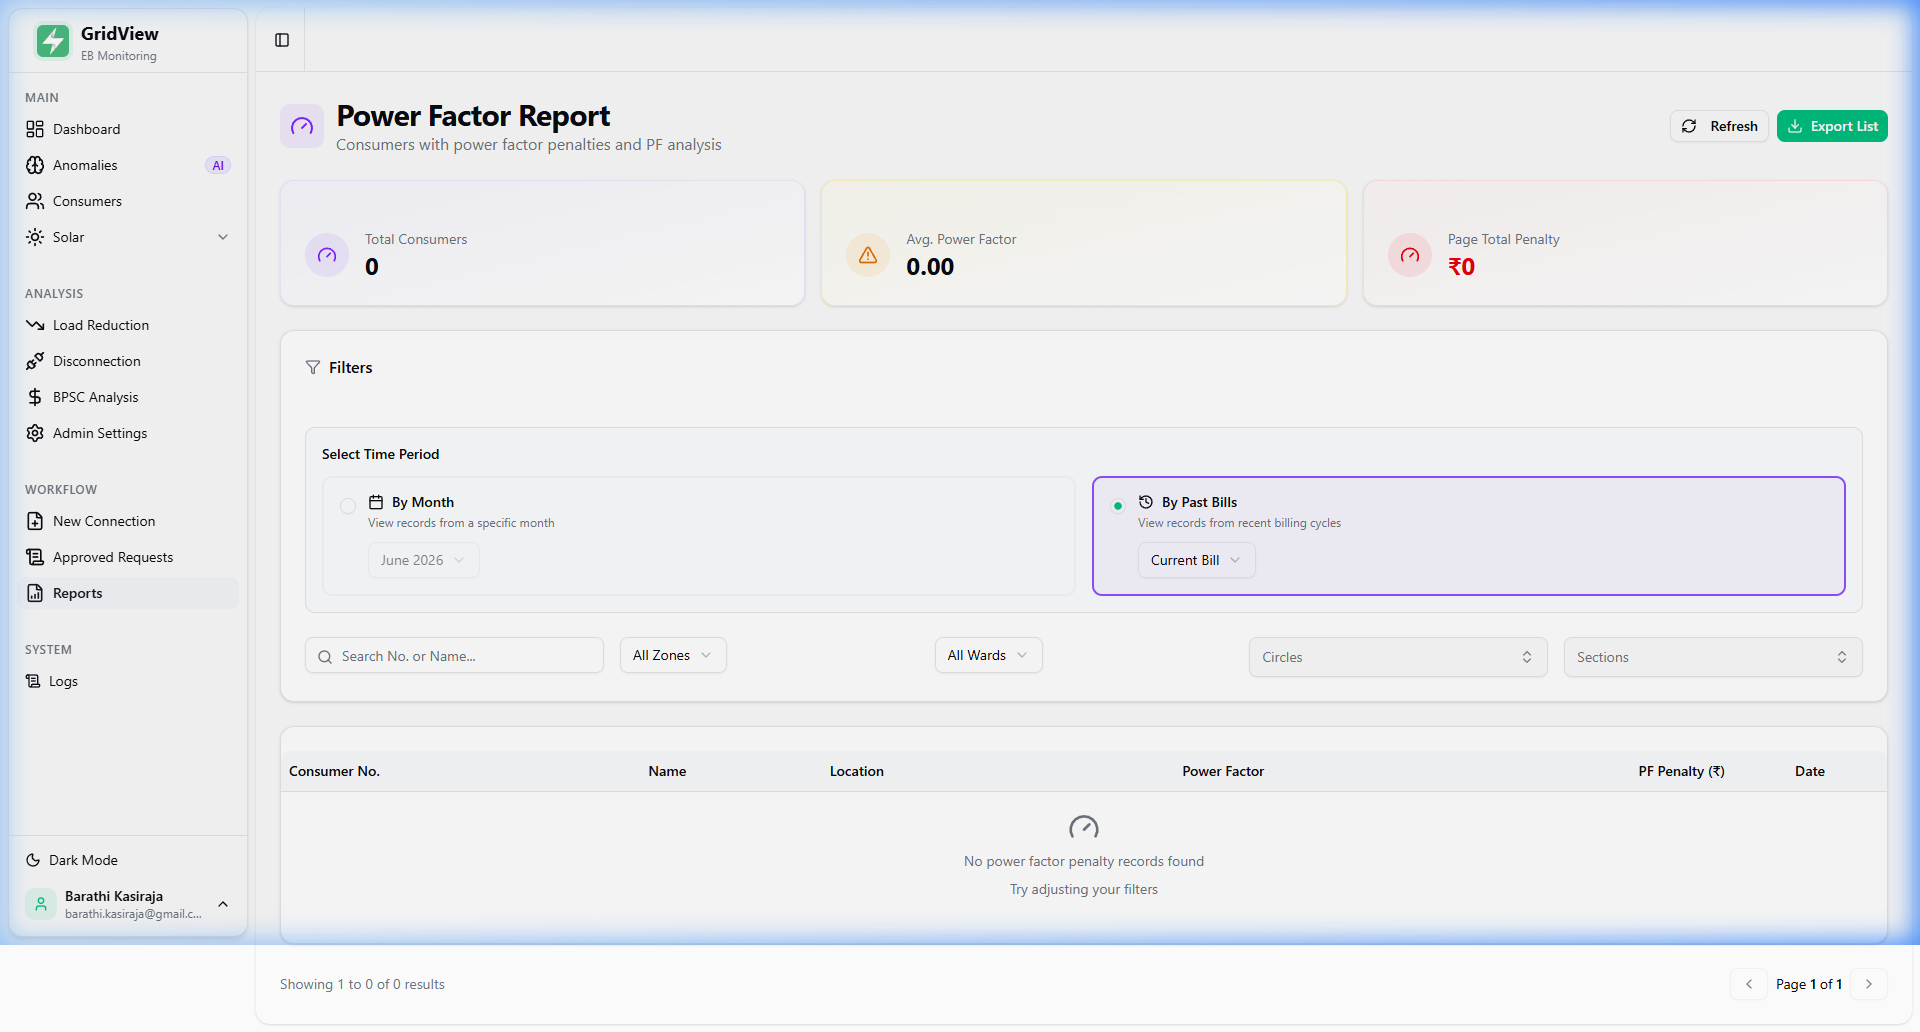This screenshot has width=1920, height=1032.
Task: Go to Consumers page
Action: click(128, 201)
